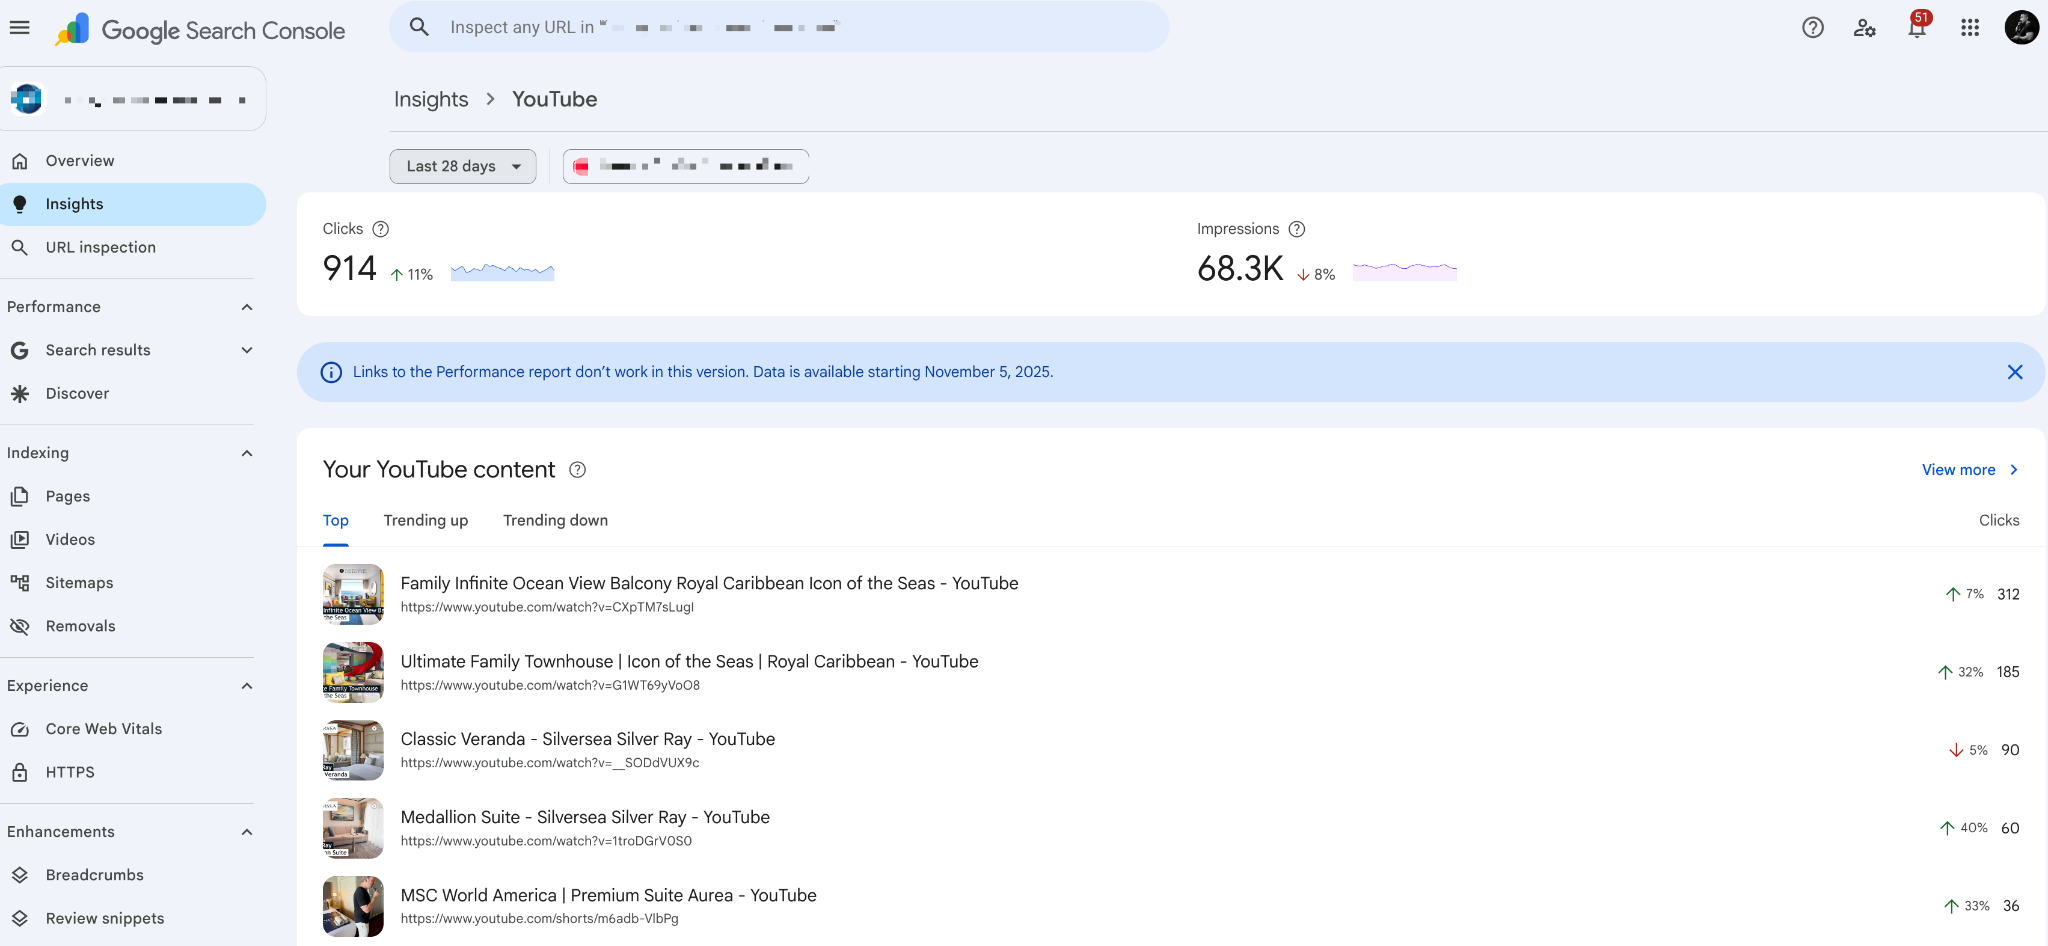Click the HTTPS lock icon

coord(20,772)
